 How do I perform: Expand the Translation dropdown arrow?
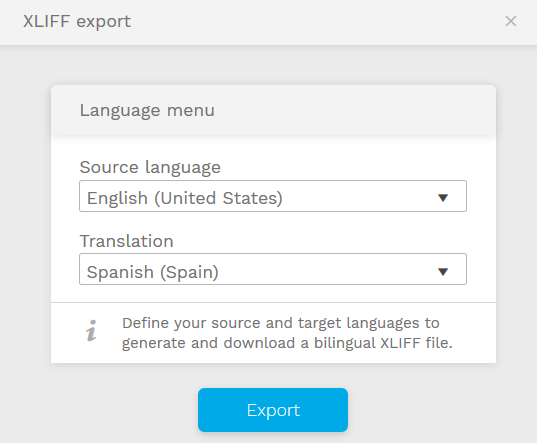(x=443, y=271)
